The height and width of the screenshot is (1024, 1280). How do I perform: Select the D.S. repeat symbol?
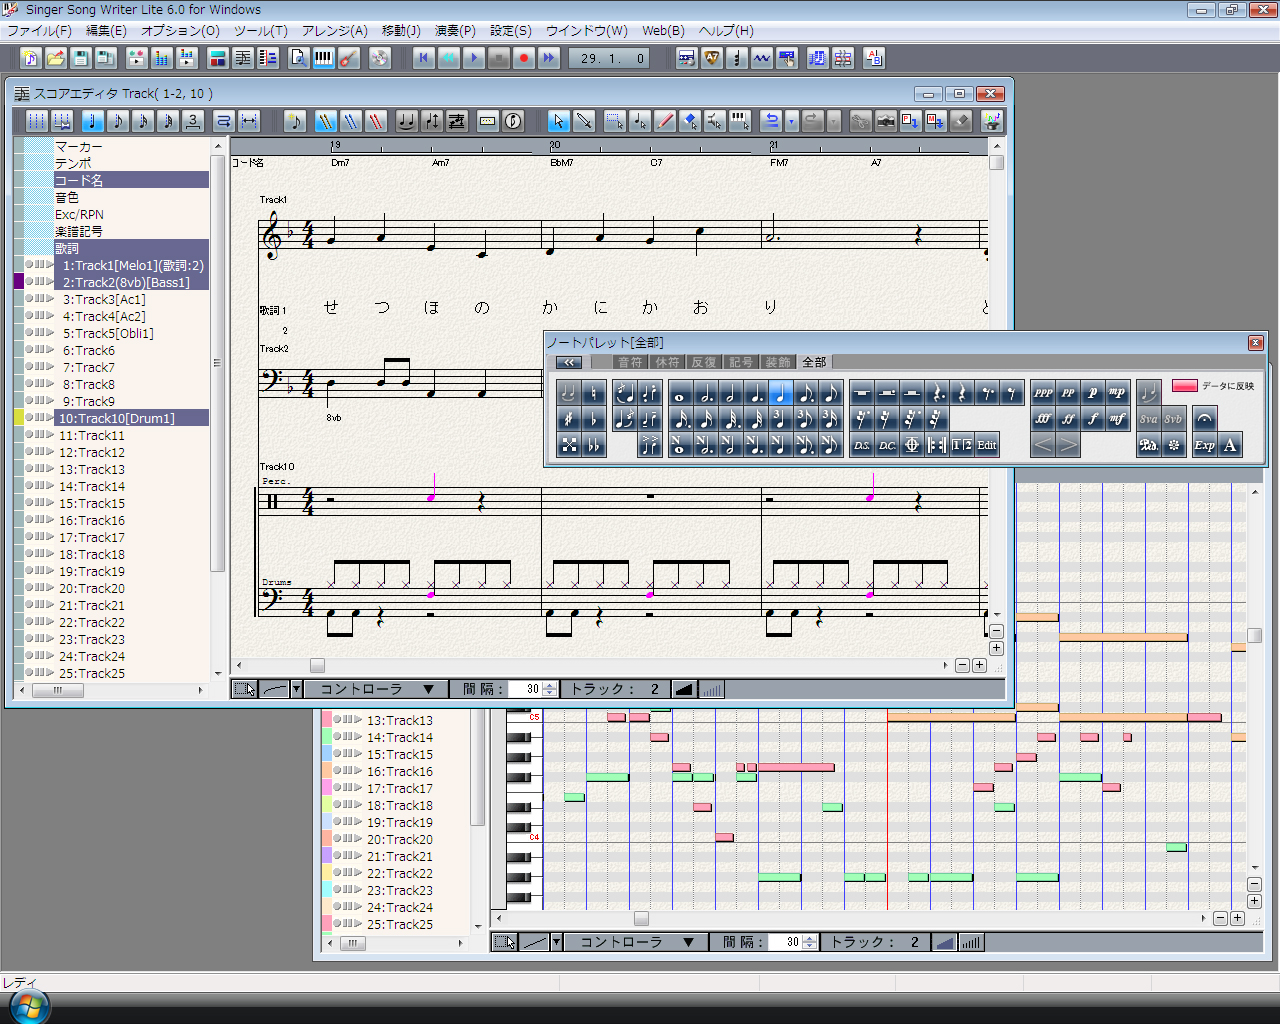(x=861, y=444)
